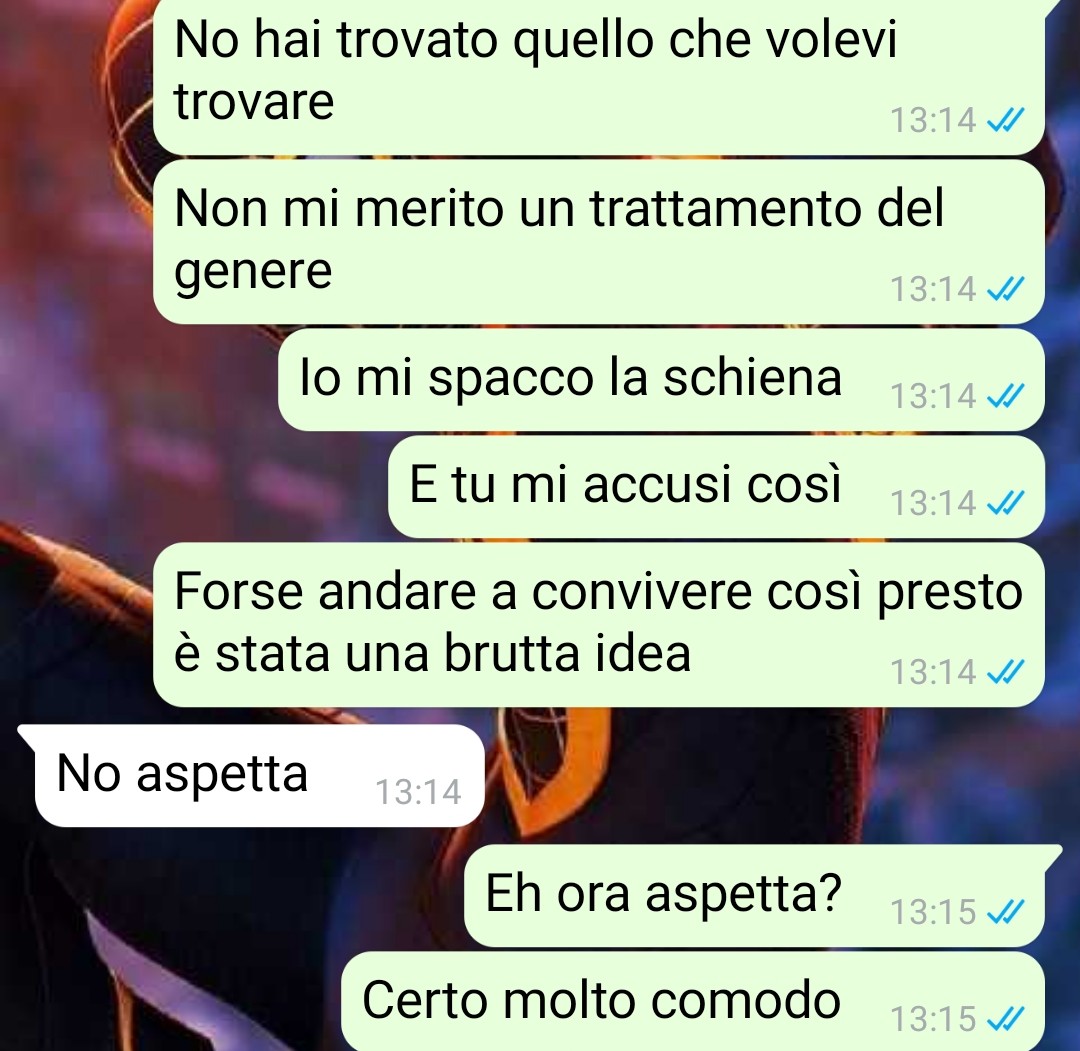Viewport: 1080px width, 1051px height.
Task: Tap the 'E tu mi accusi così' message bubble
Action: pyautogui.click(x=716, y=486)
